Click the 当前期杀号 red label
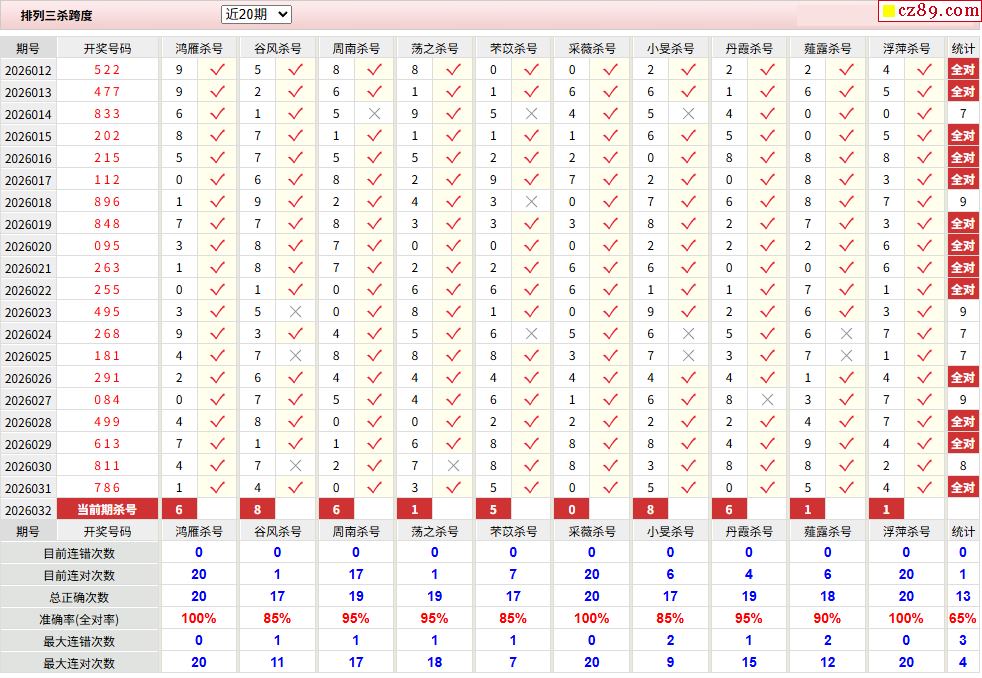The image size is (982, 678). (x=107, y=510)
